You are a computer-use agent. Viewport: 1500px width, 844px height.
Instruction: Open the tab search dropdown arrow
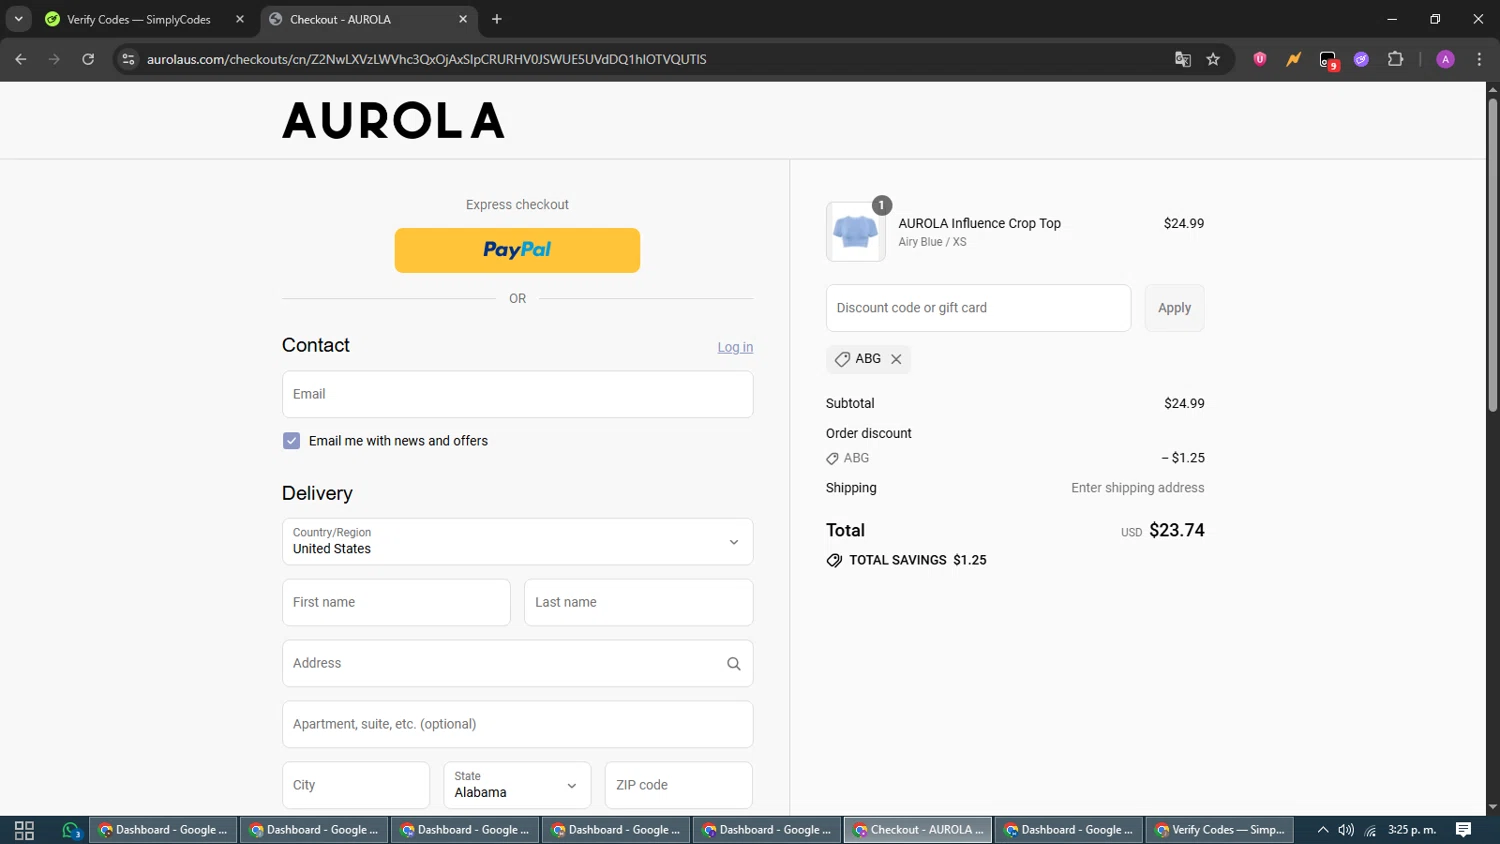pos(18,19)
